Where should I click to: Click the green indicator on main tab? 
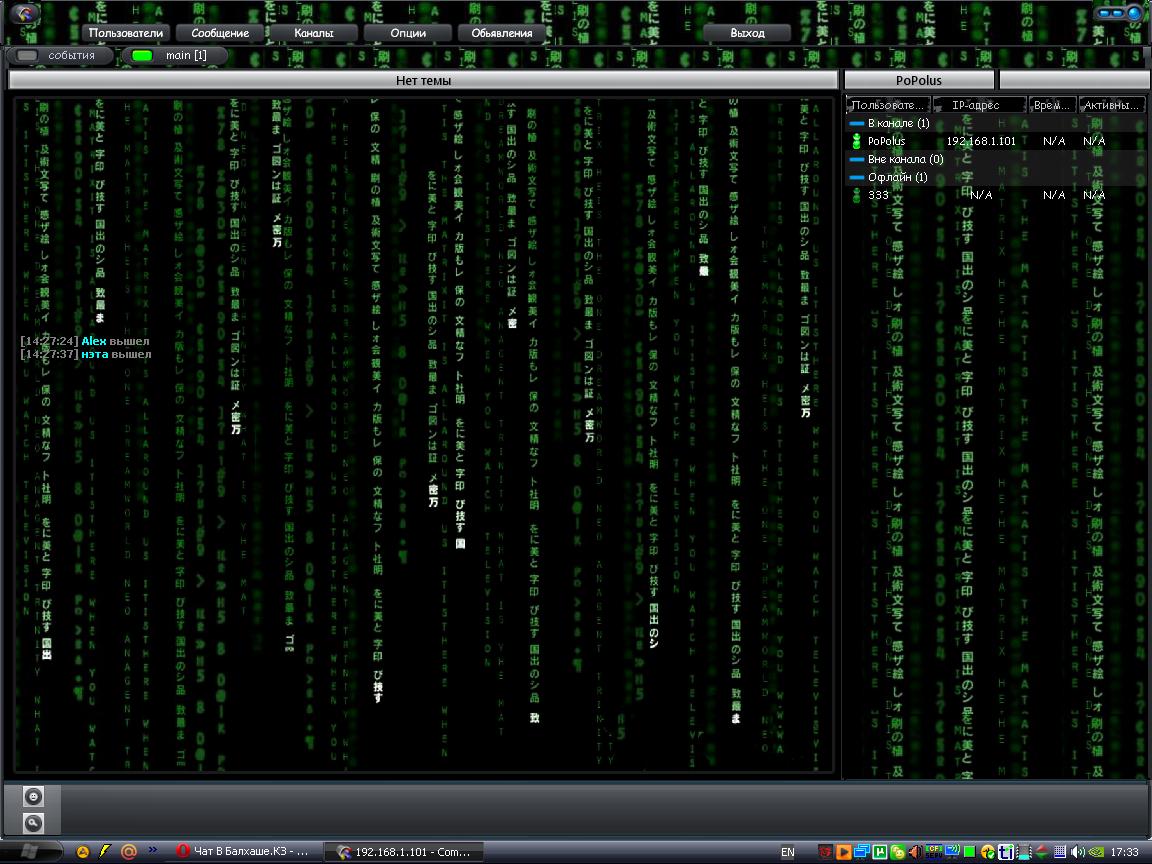pyautogui.click(x=141, y=55)
